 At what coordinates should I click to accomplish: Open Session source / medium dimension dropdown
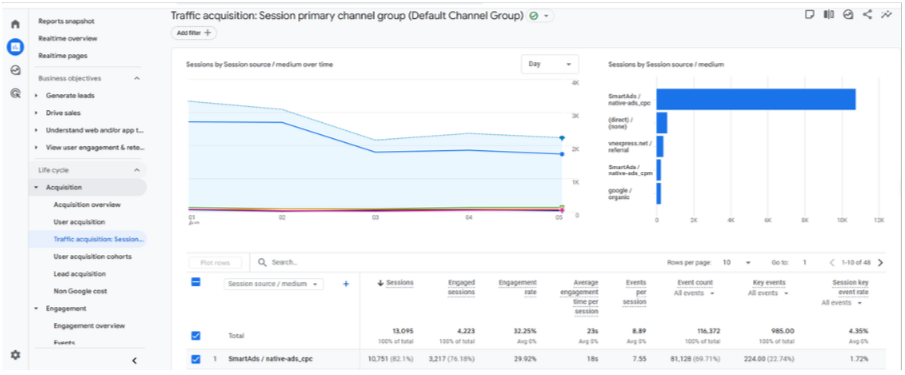[x=274, y=284]
